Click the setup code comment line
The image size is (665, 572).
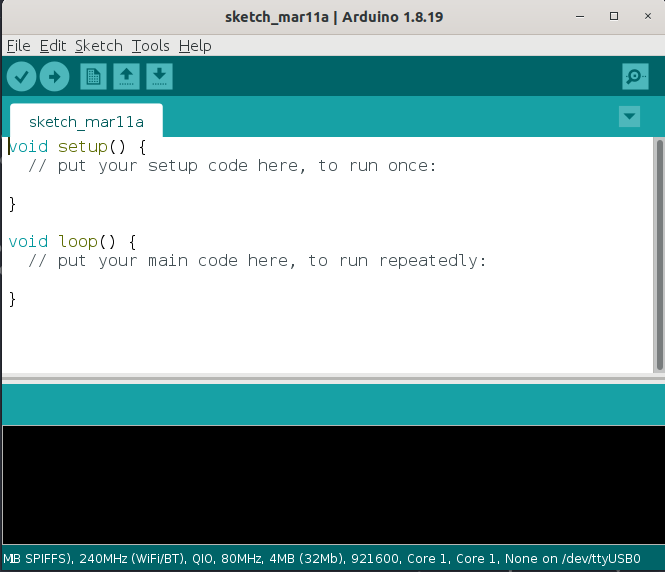[x=232, y=166]
